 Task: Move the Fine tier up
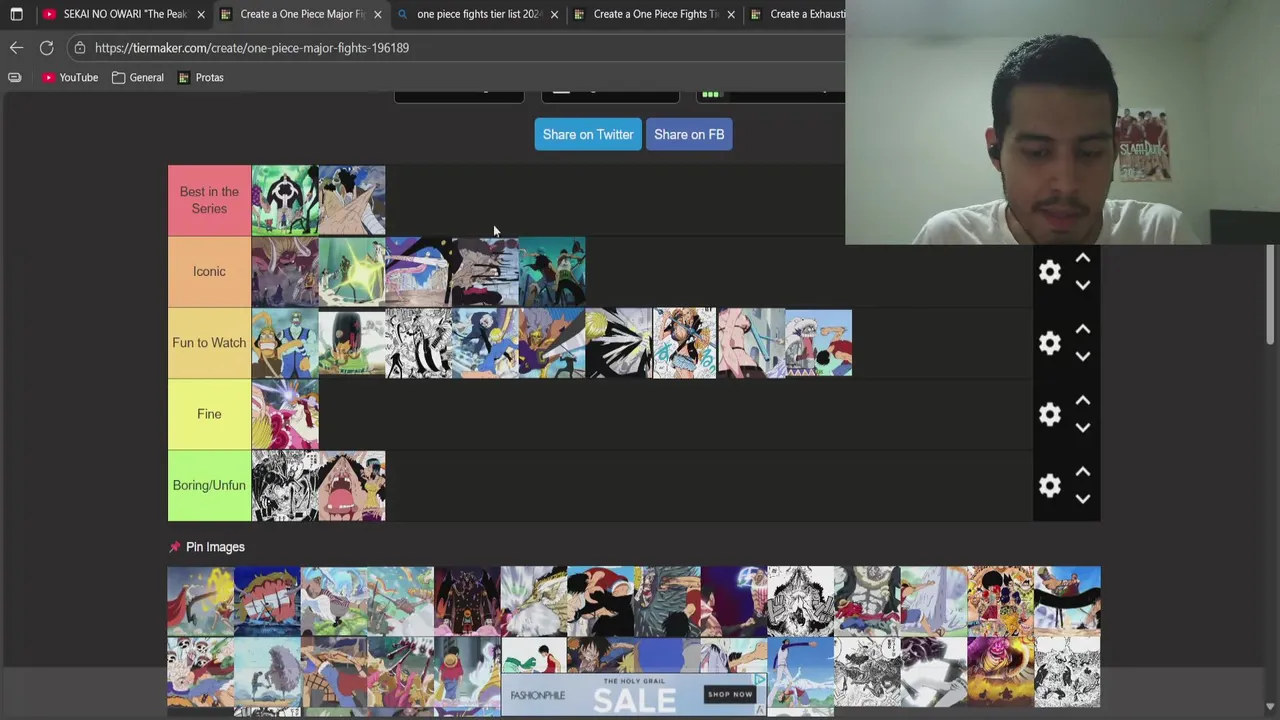1083,400
